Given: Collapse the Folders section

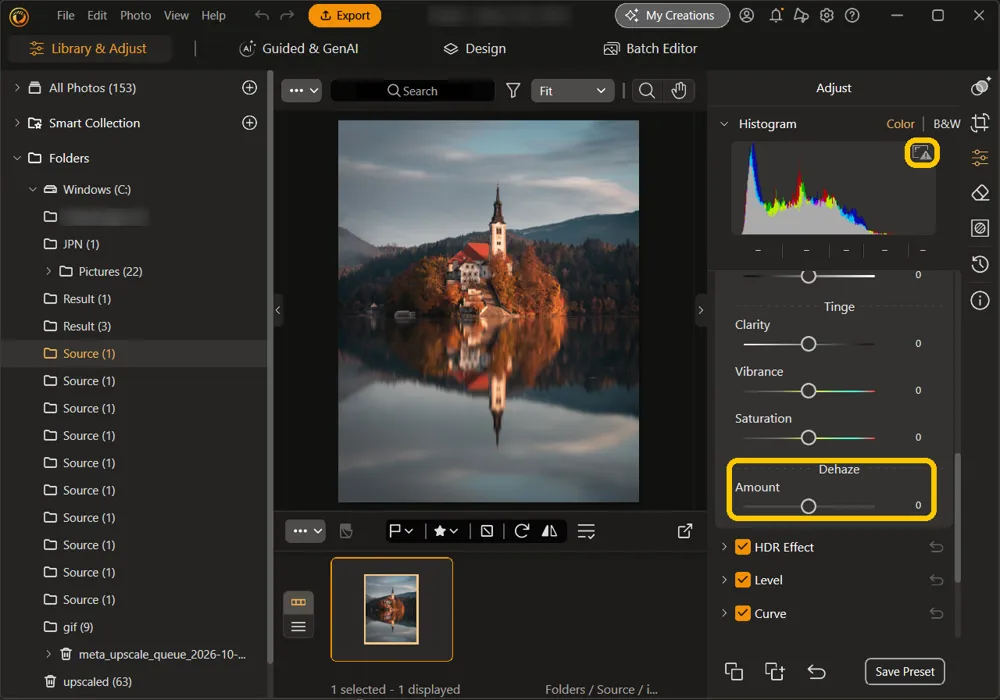Looking at the screenshot, I should [x=17, y=158].
